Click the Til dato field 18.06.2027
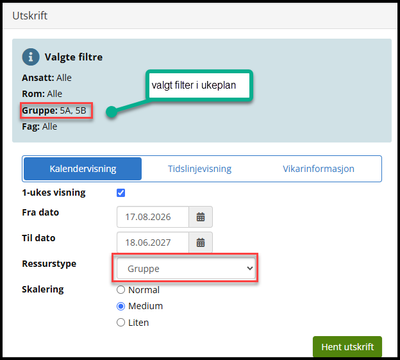 point(153,243)
